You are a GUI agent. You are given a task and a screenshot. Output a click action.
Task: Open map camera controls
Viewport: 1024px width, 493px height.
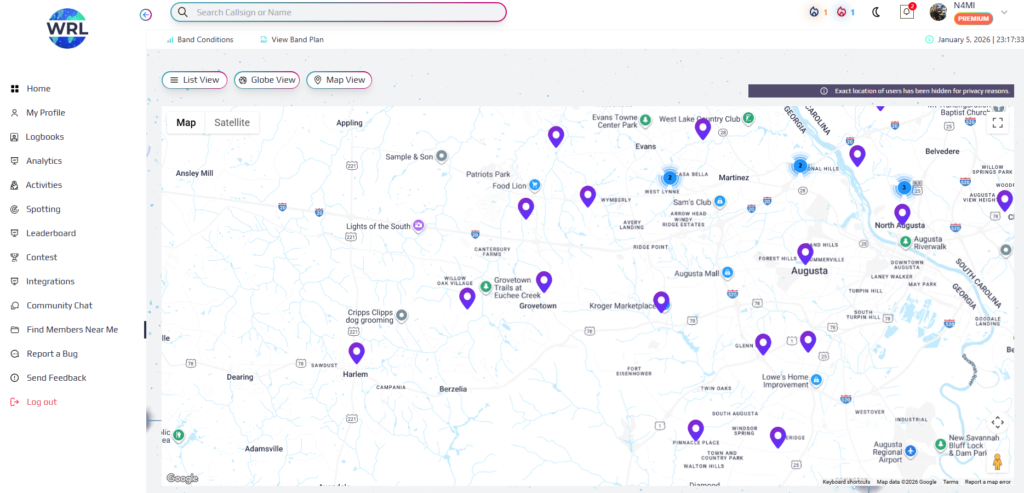[997, 423]
